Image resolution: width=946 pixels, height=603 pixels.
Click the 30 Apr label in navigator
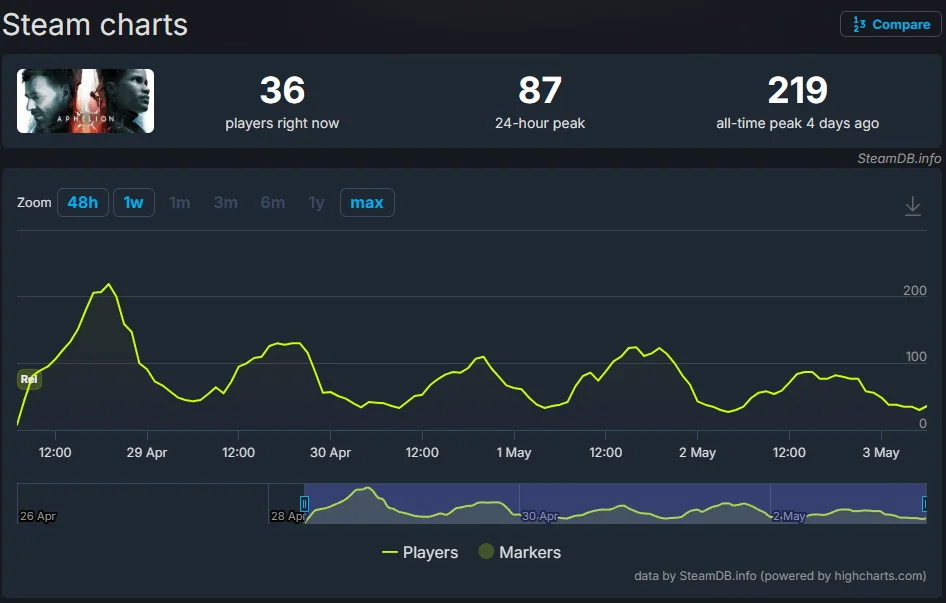tap(539, 516)
